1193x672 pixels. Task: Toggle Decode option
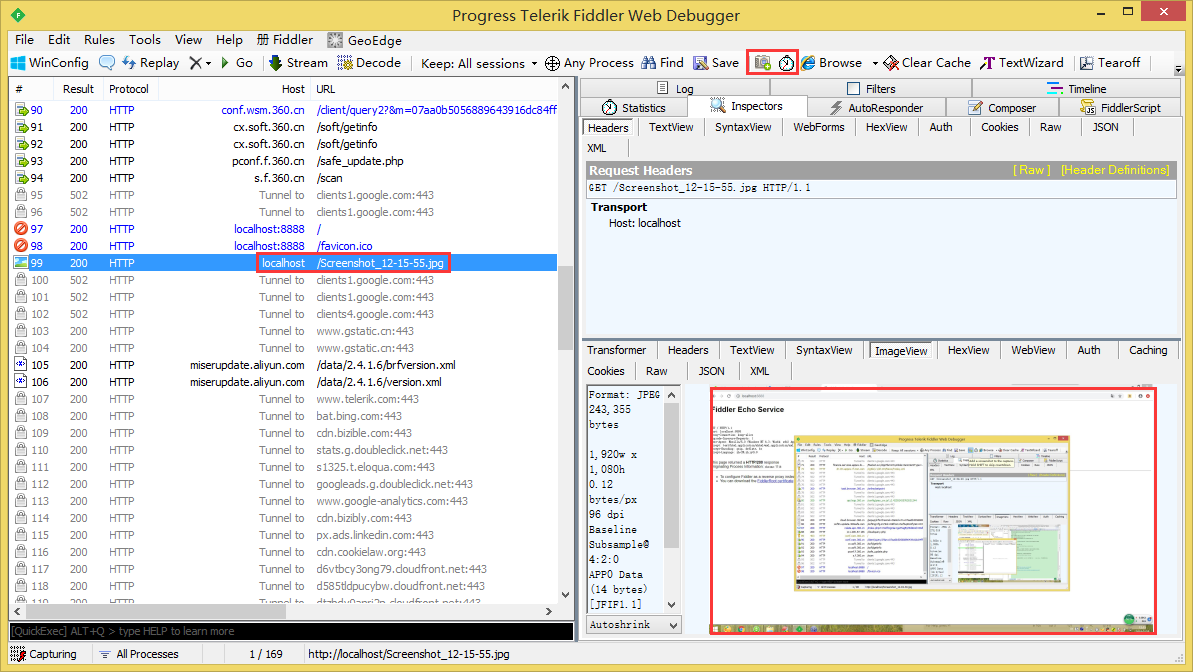pyautogui.click(x=369, y=63)
